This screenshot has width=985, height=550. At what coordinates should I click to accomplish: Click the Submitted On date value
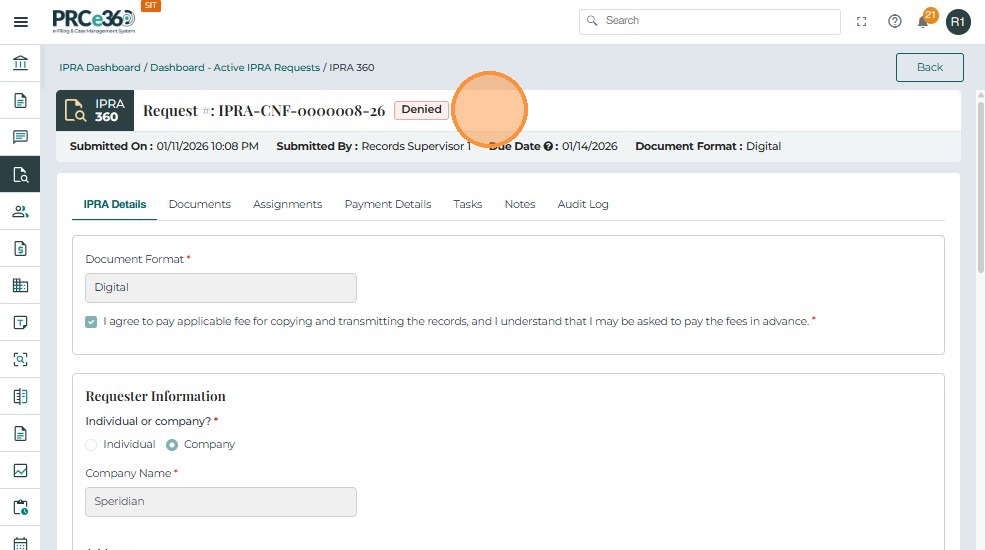coord(207,146)
